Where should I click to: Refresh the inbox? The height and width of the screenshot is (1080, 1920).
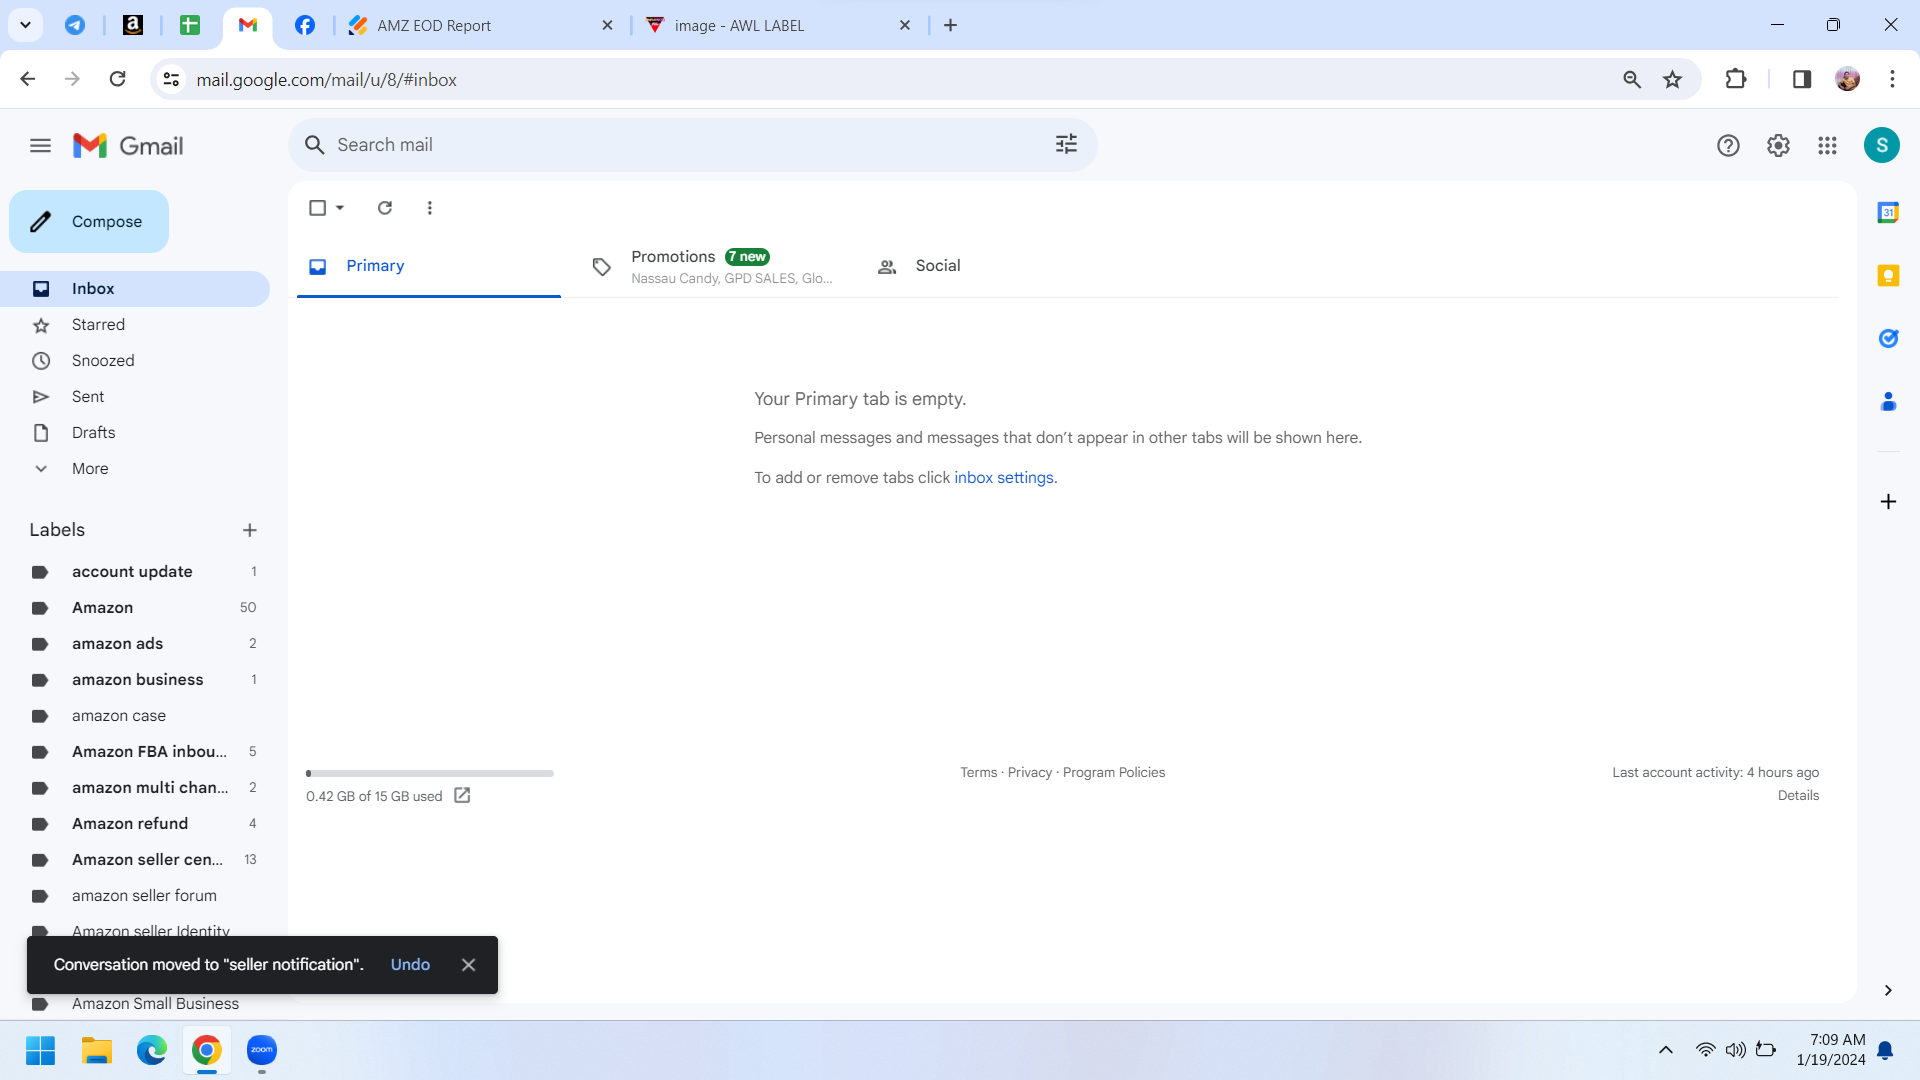coord(385,208)
